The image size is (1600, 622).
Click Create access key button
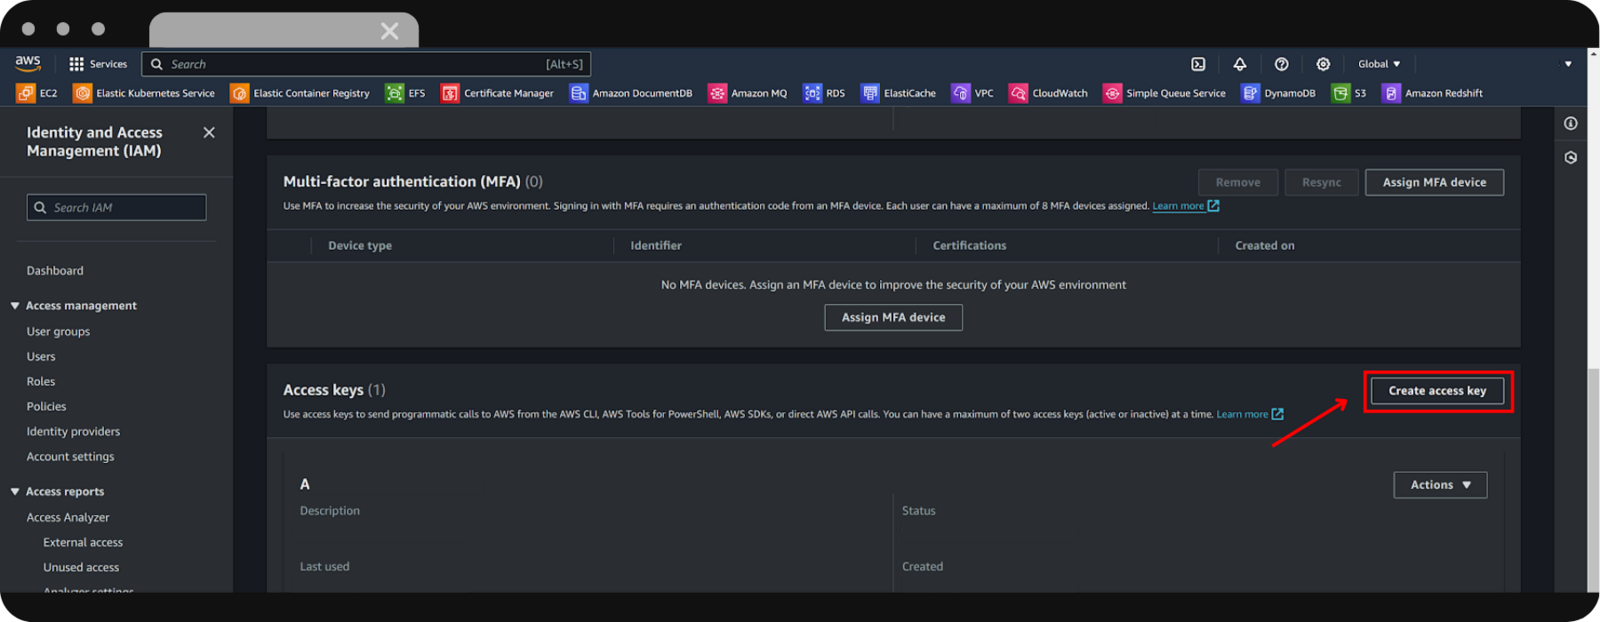pyautogui.click(x=1437, y=391)
